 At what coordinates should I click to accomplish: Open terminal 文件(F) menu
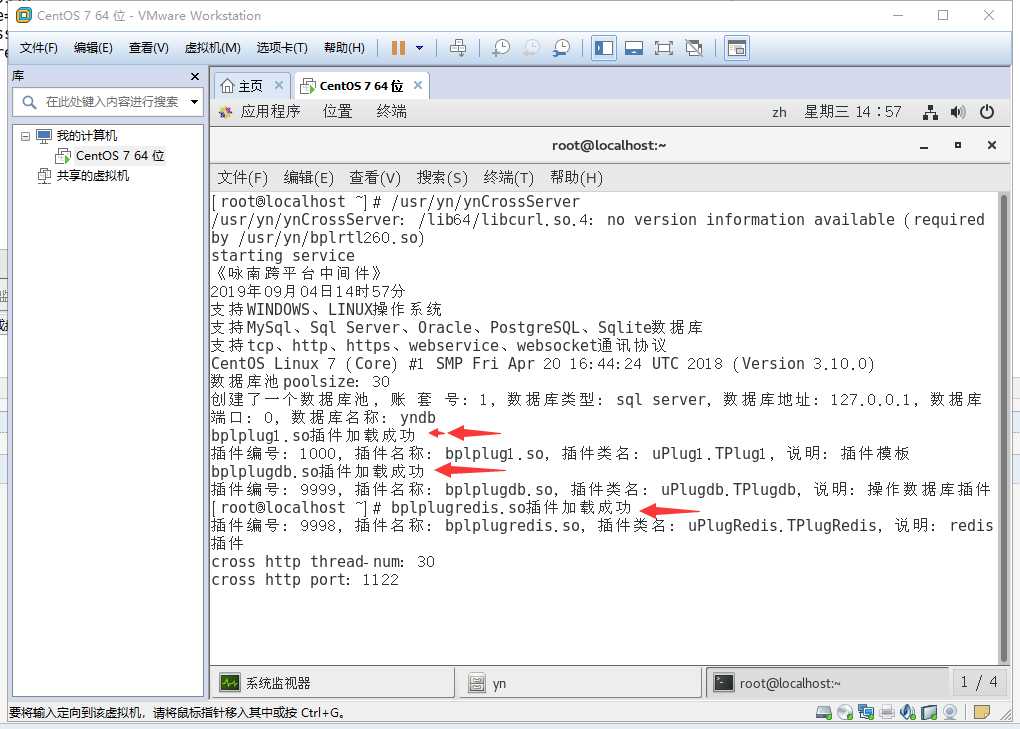click(x=242, y=178)
